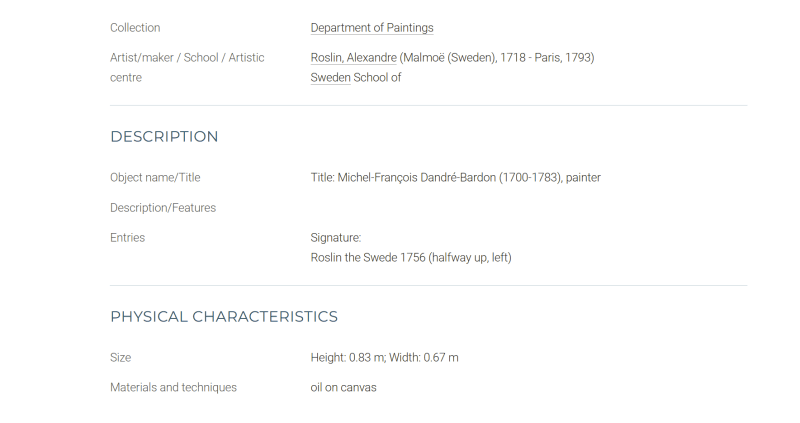This screenshot has height=423, width=800.
Task: Click the Roslin the Swede 1756 text
Action: 411,258
